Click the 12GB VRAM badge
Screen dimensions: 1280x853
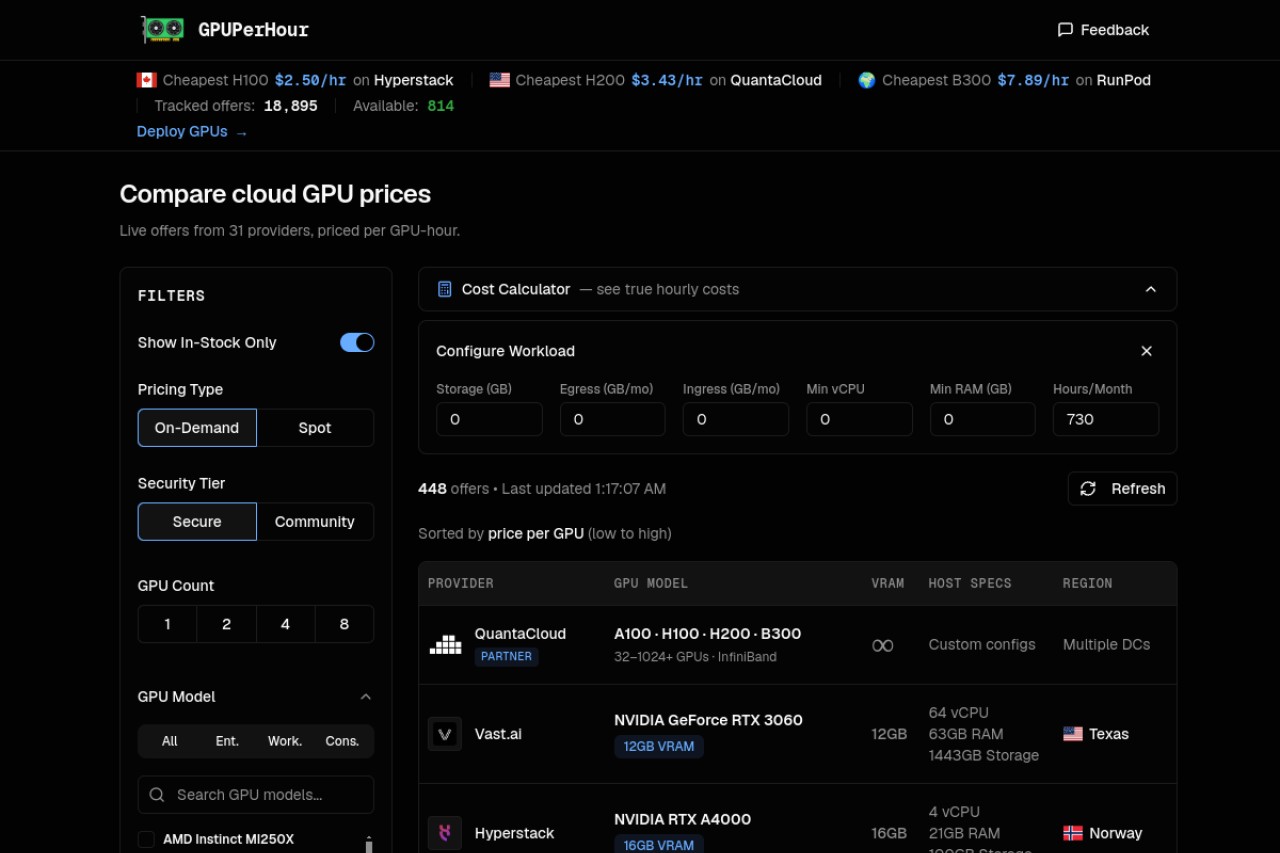click(659, 747)
